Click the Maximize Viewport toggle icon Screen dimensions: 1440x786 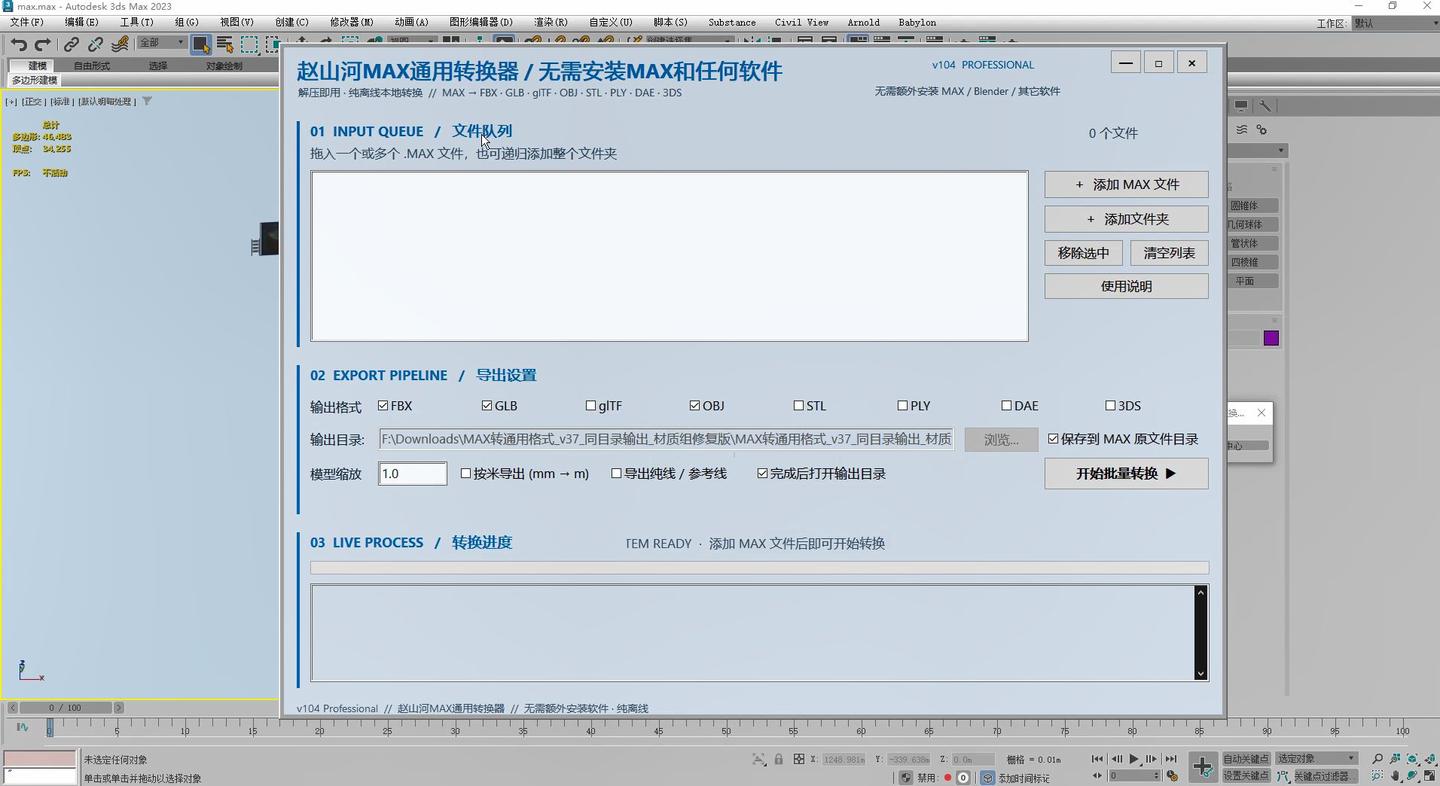click(x=1430, y=776)
